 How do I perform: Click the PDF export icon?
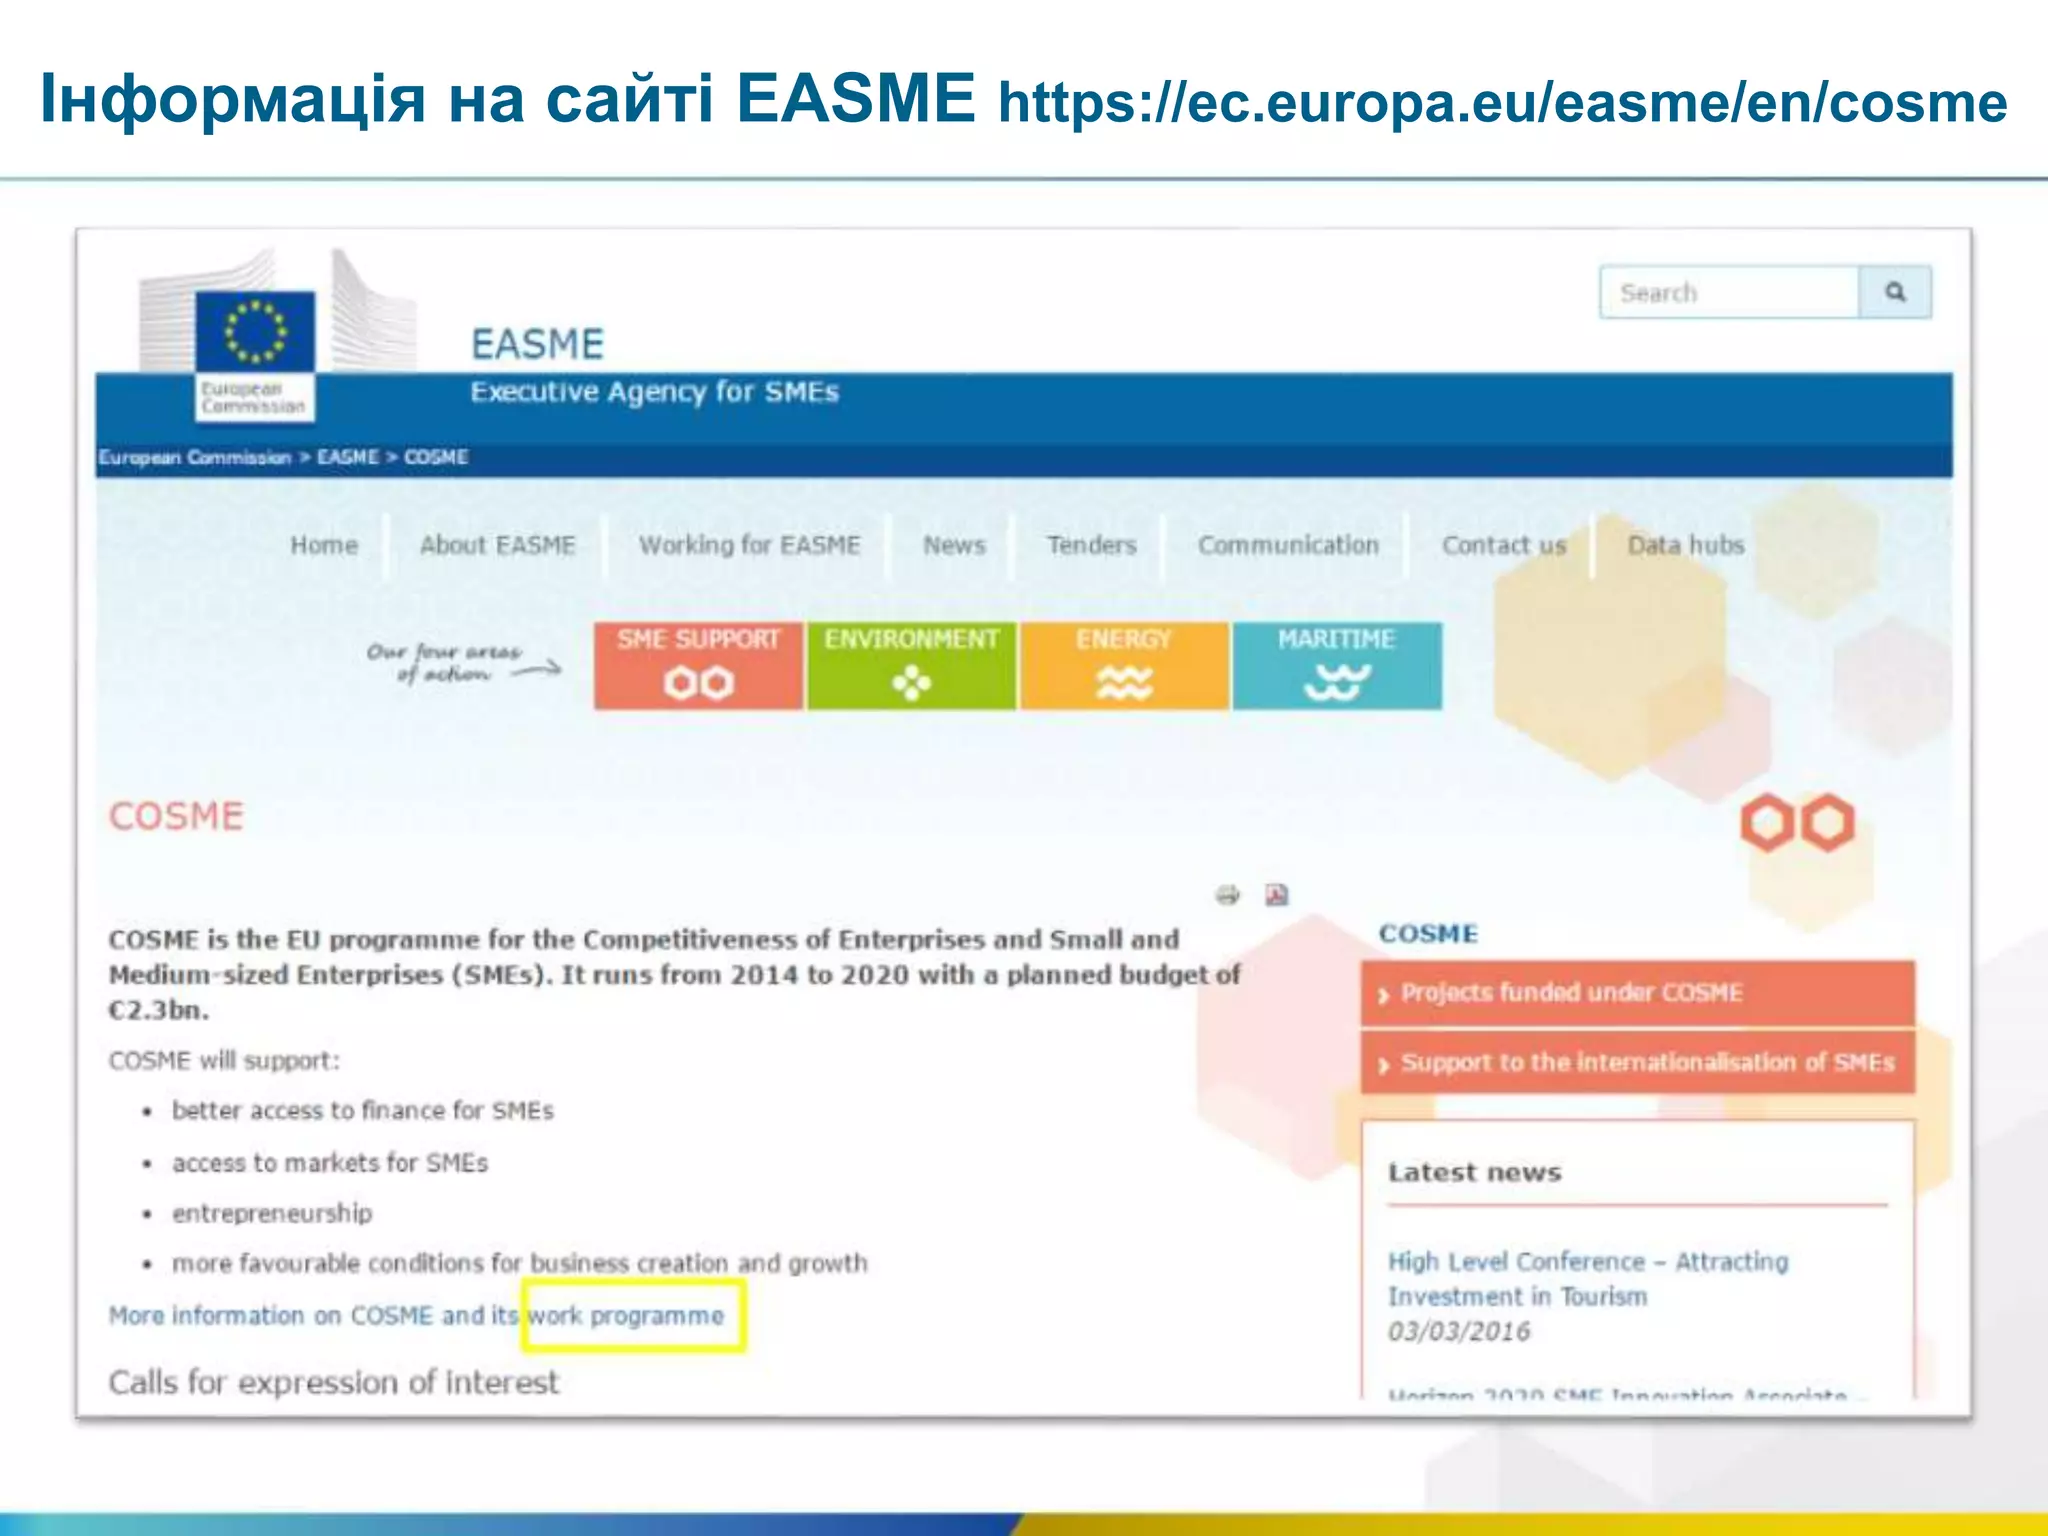[x=1276, y=894]
